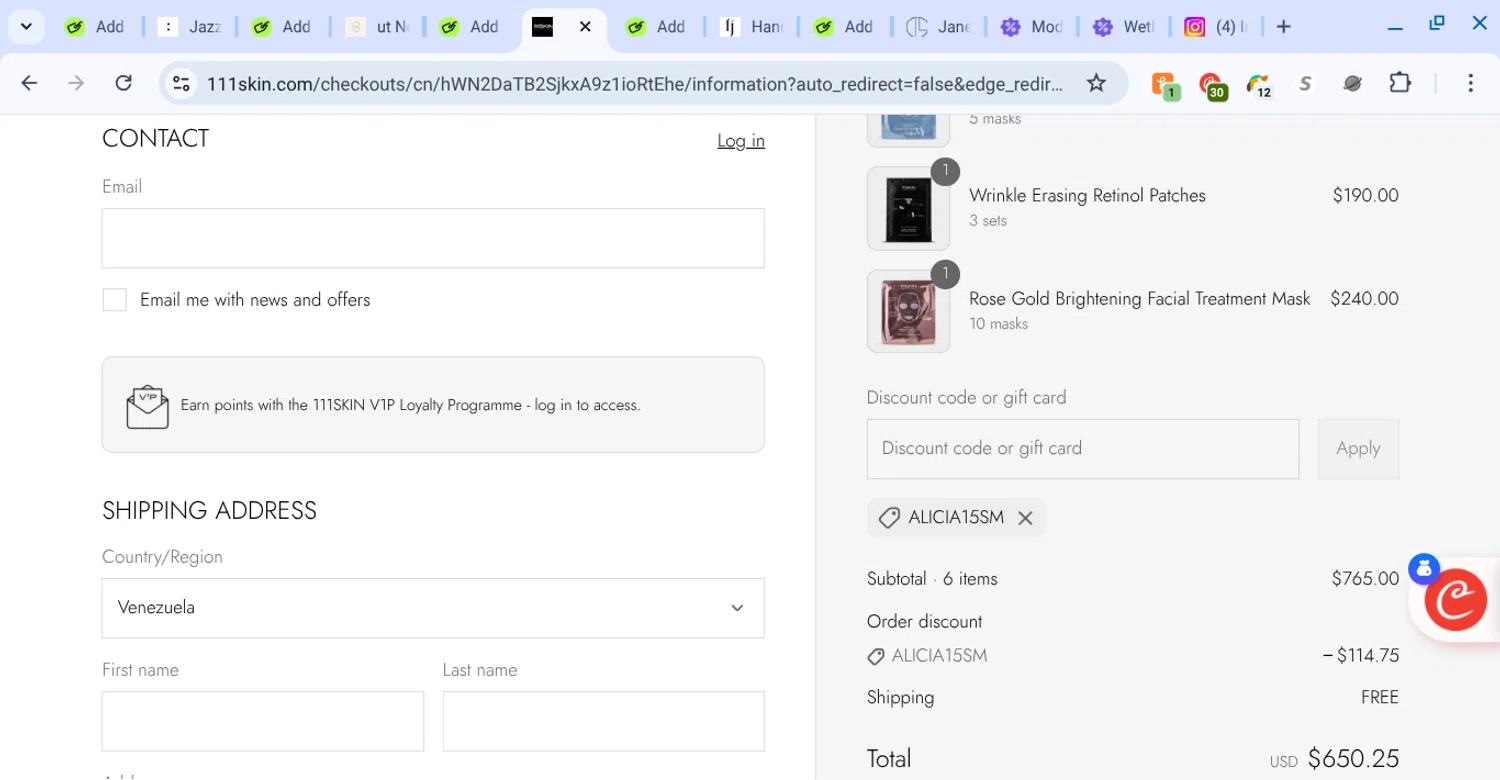Click the address bar URL
Viewport: 1500px width, 780px height.
pyautogui.click(x=636, y=84)
